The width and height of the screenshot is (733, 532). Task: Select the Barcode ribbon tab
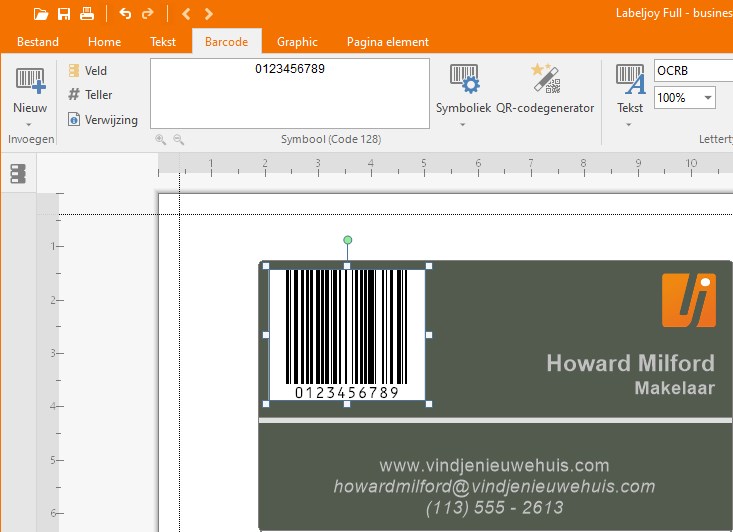227,42
